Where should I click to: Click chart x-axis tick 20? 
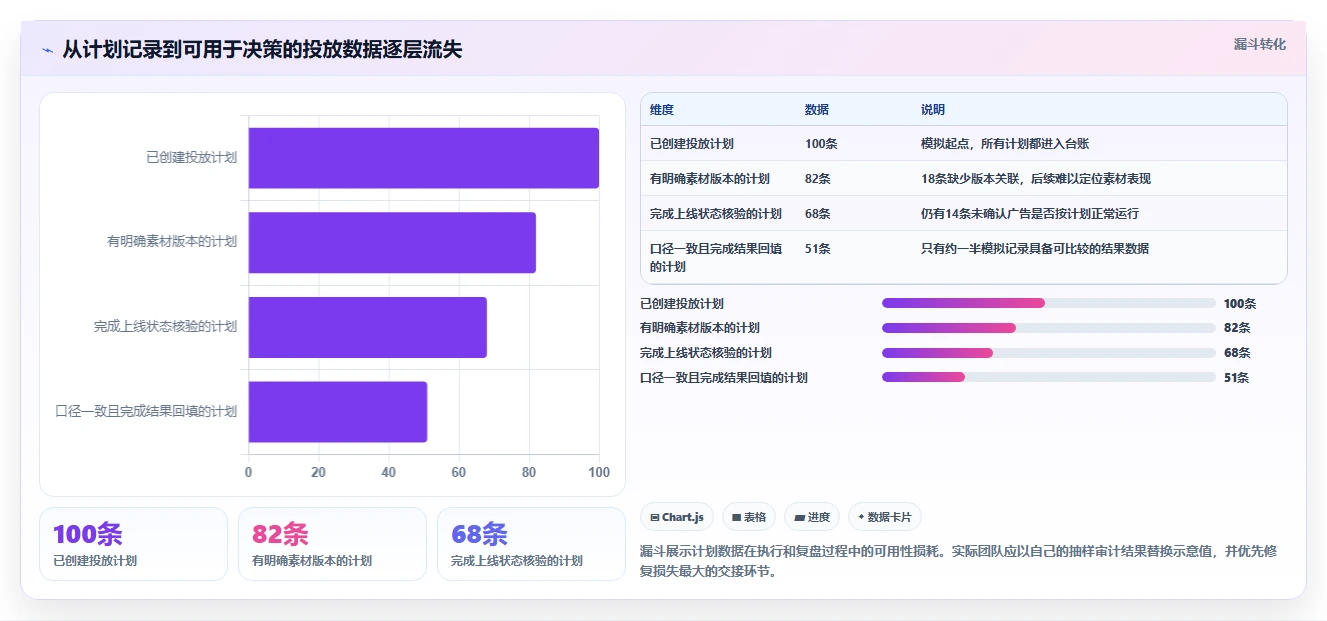318,473
